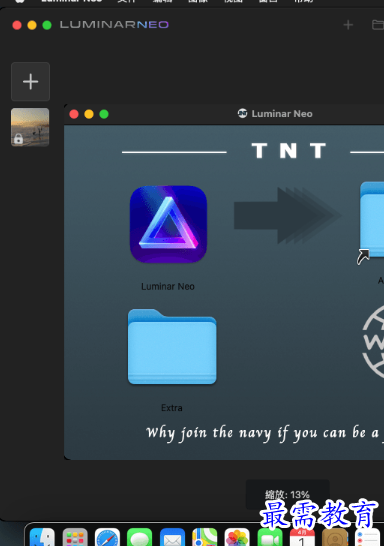Open Photos from the Dock
Viewport: 384px width, 546px height.
[x=237, y=537]
